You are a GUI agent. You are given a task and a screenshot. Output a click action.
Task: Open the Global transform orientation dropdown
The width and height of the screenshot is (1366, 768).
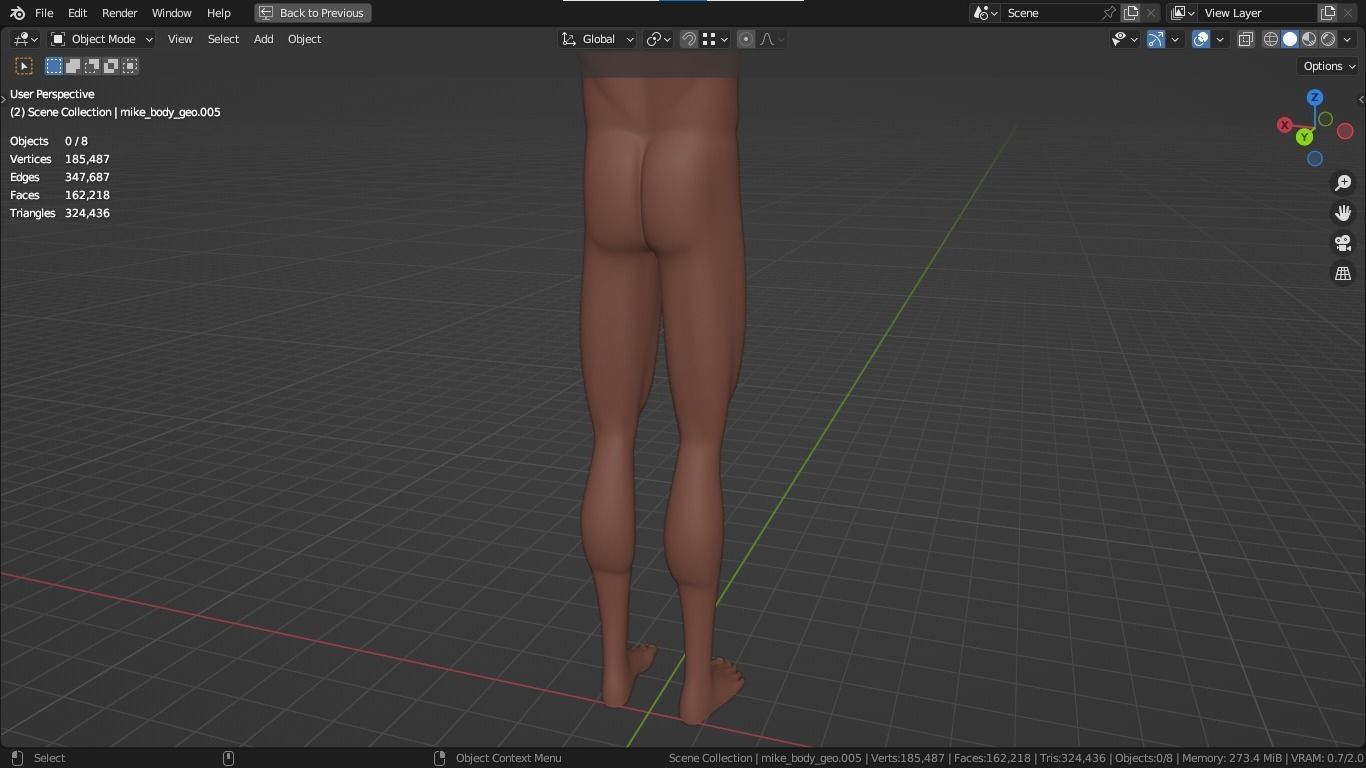point(597,39)
